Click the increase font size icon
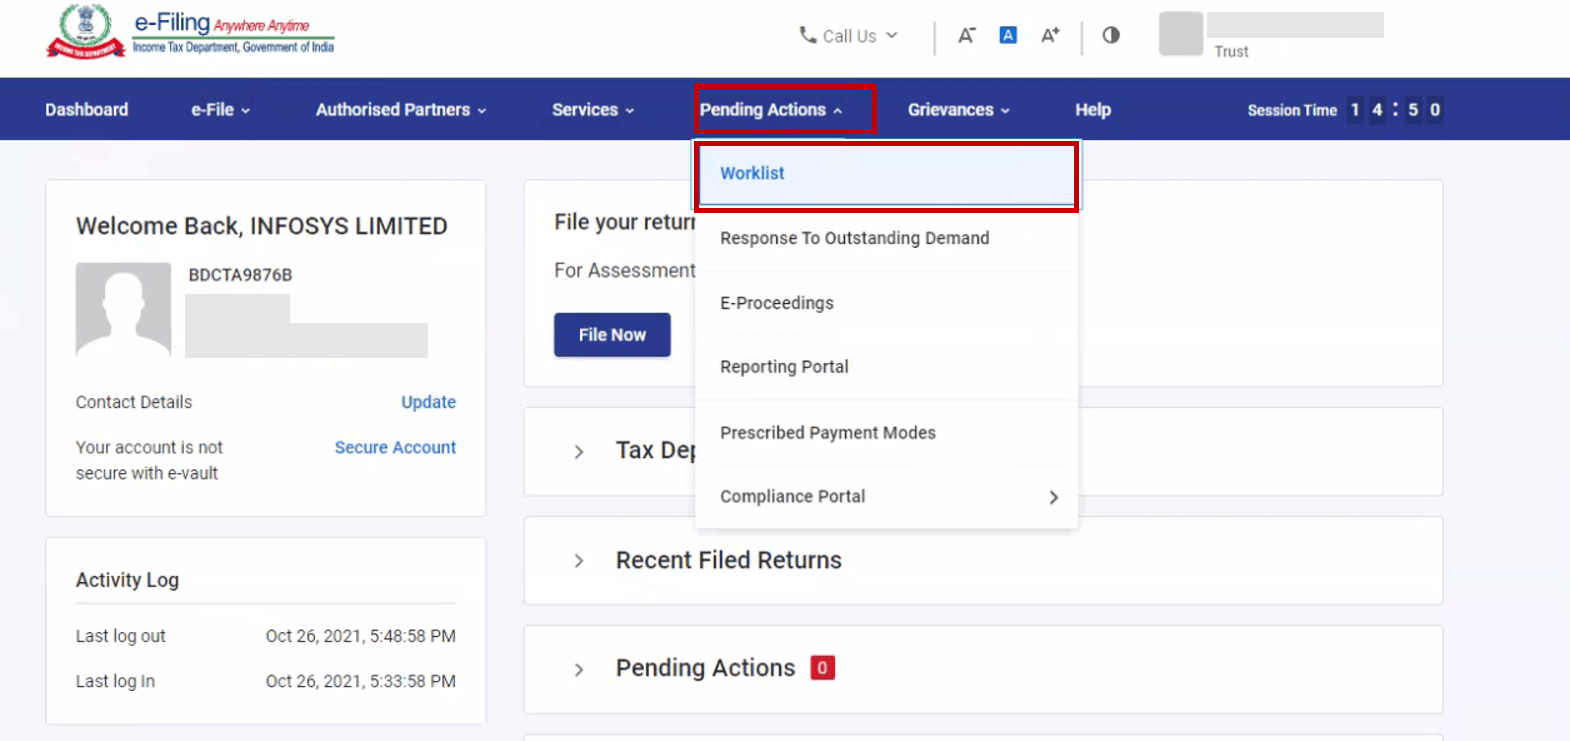The height and width of the screenshot is (741, 1570). 1050,36
